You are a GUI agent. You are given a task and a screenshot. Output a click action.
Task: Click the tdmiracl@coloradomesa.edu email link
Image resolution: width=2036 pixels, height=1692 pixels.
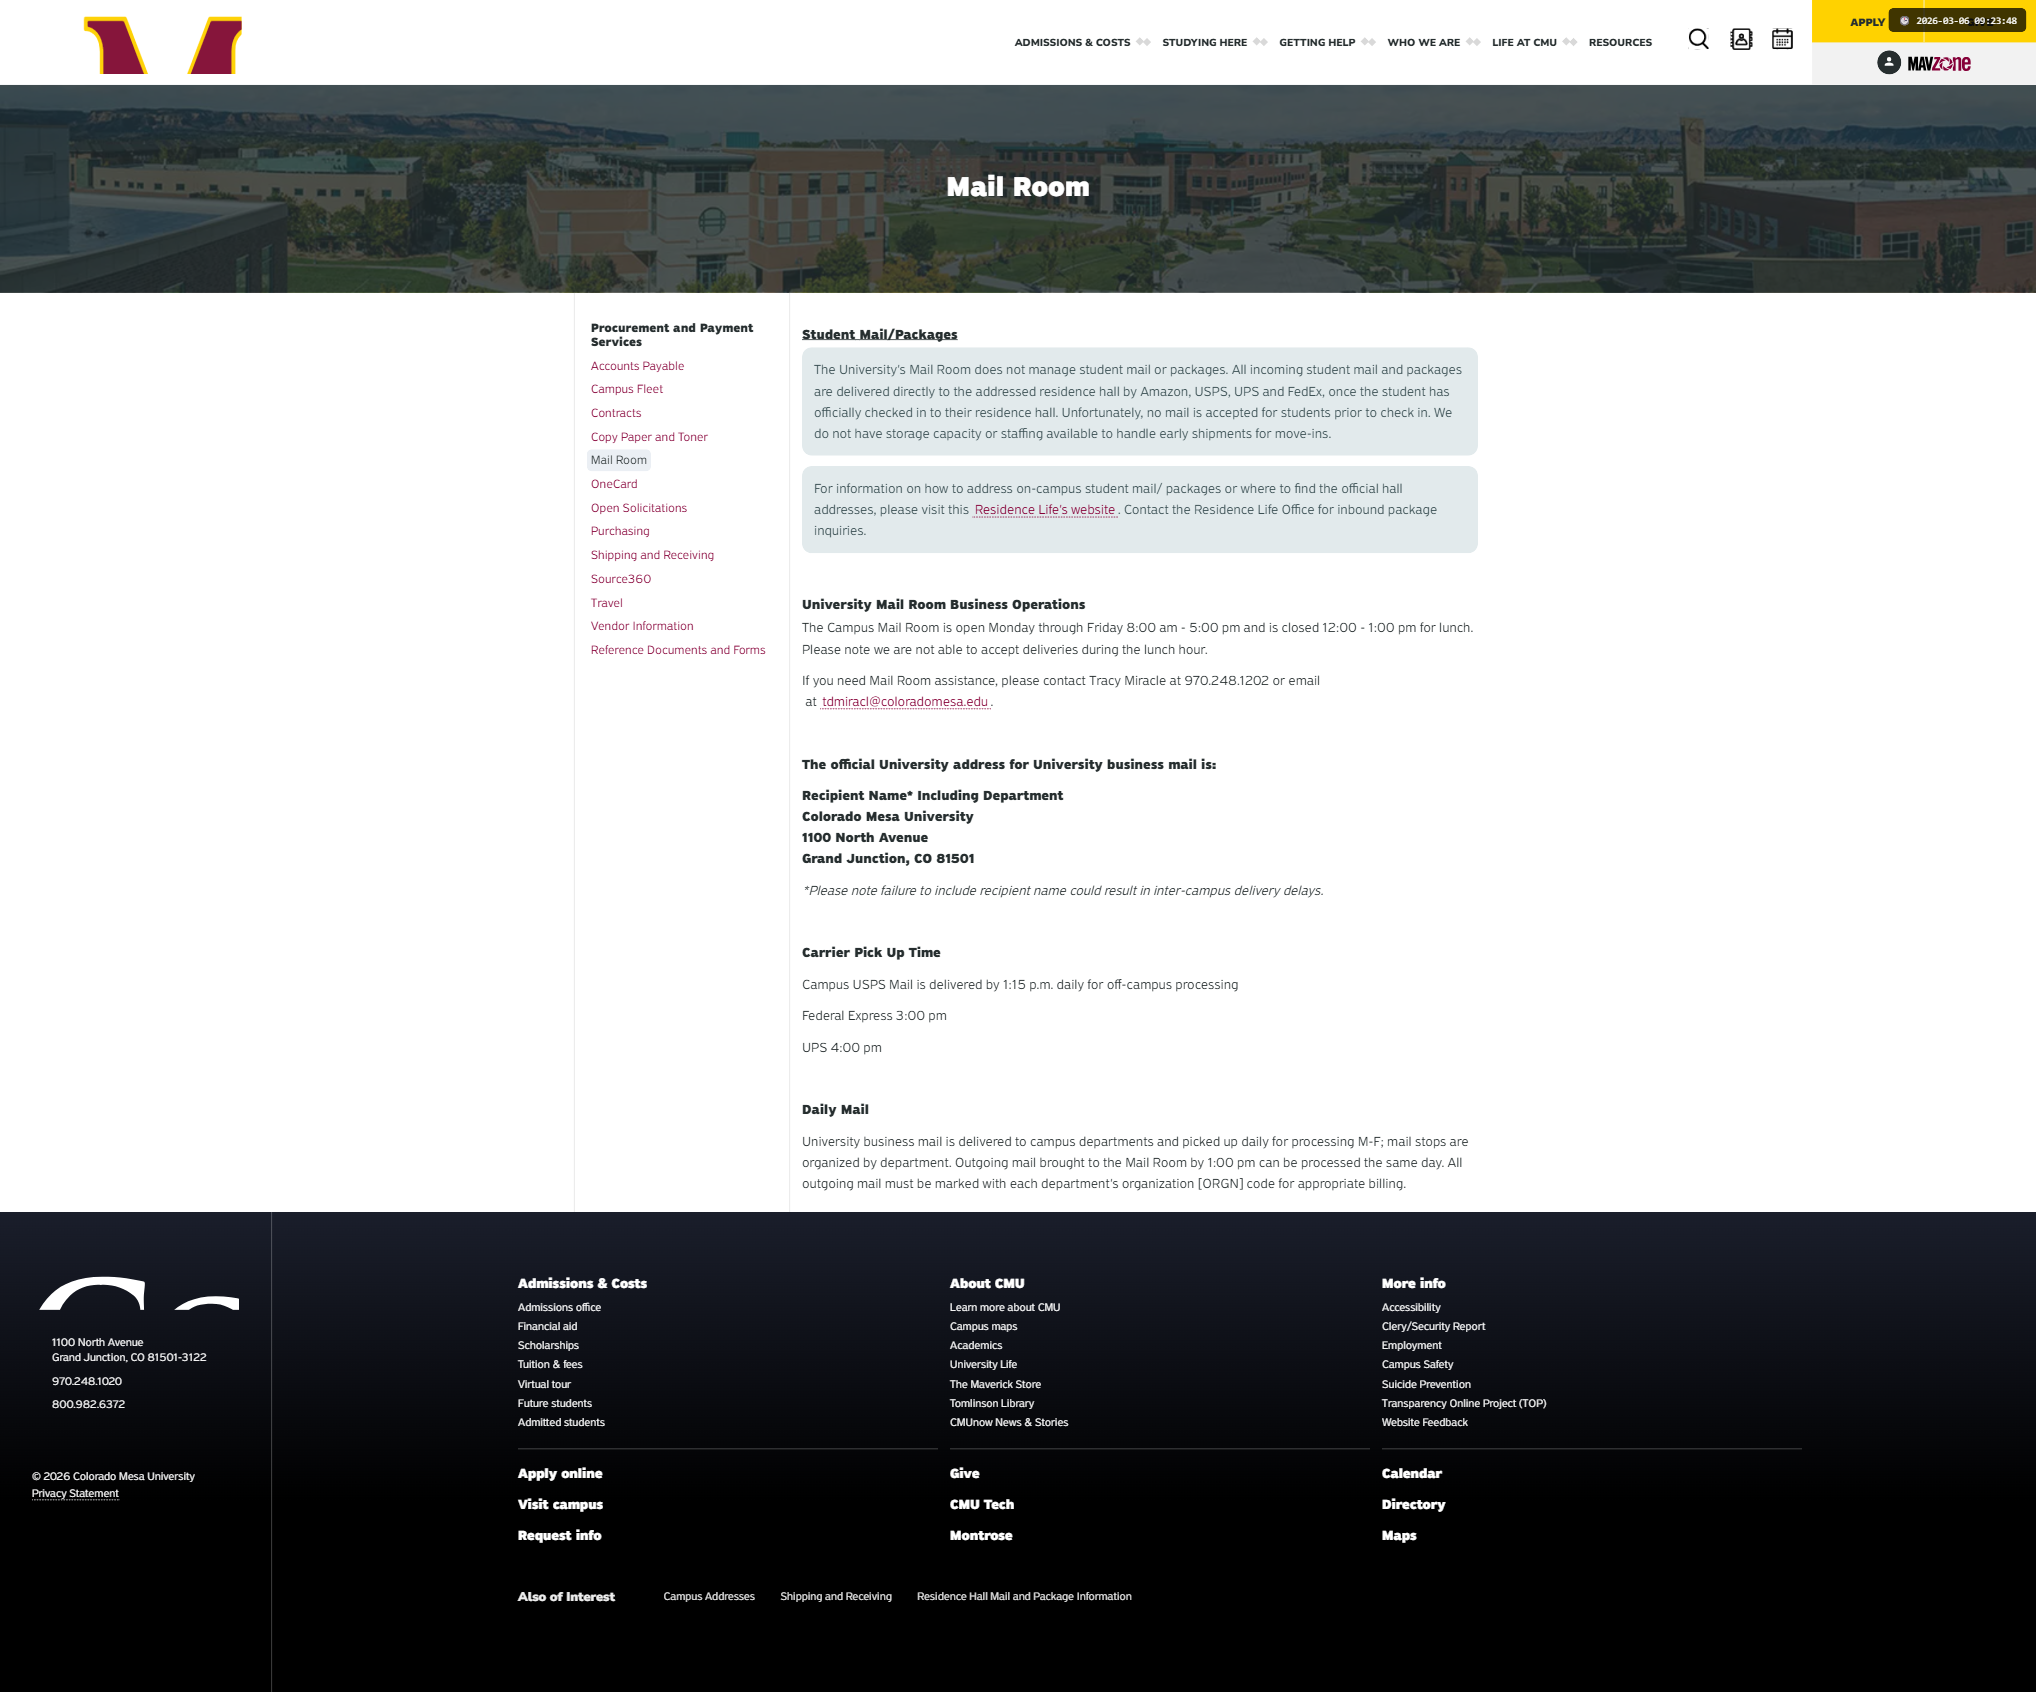point(904,702)
